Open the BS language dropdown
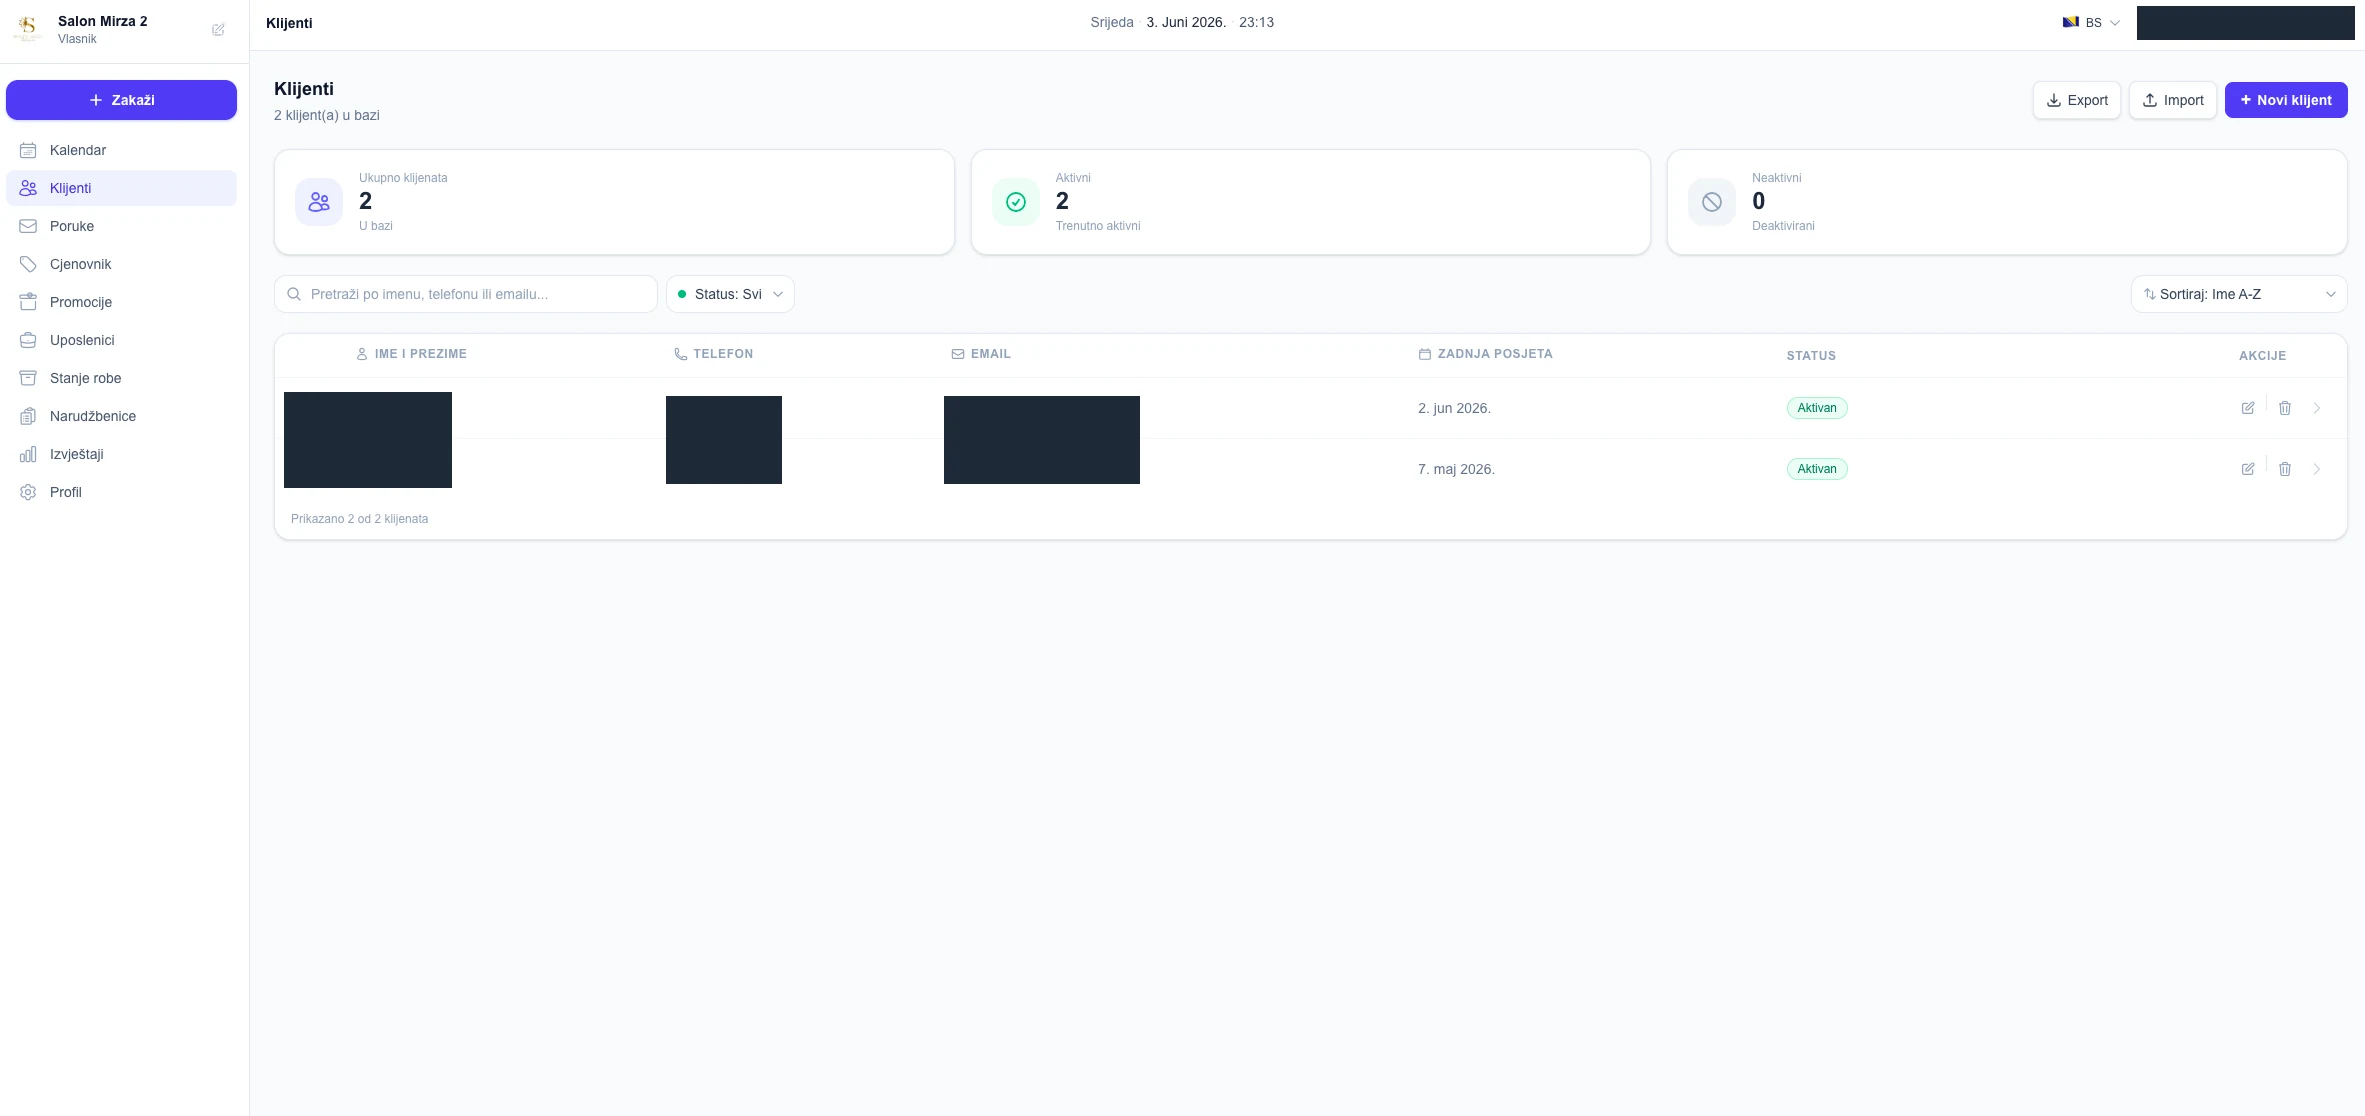The image size is (2365, 1116). point(2092,22)
